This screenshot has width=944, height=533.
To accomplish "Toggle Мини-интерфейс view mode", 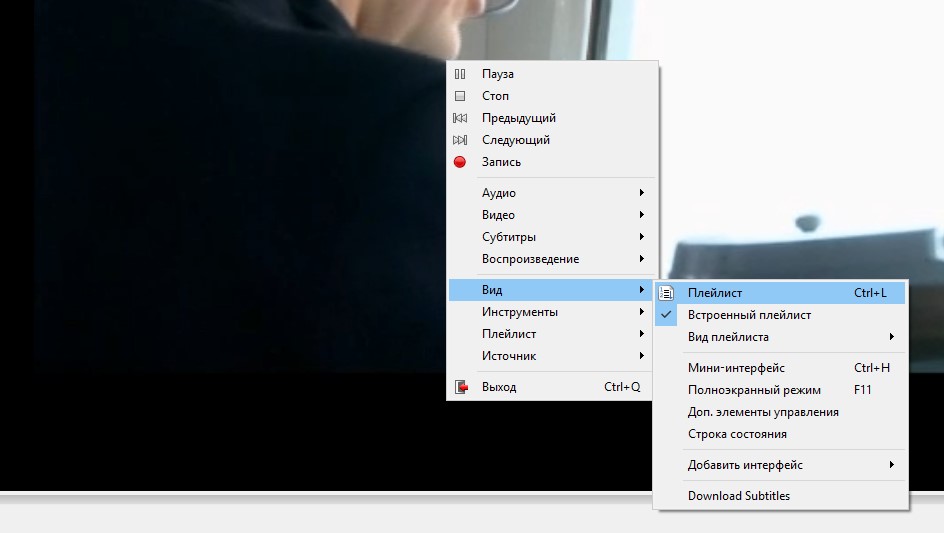I will point(736,368).
